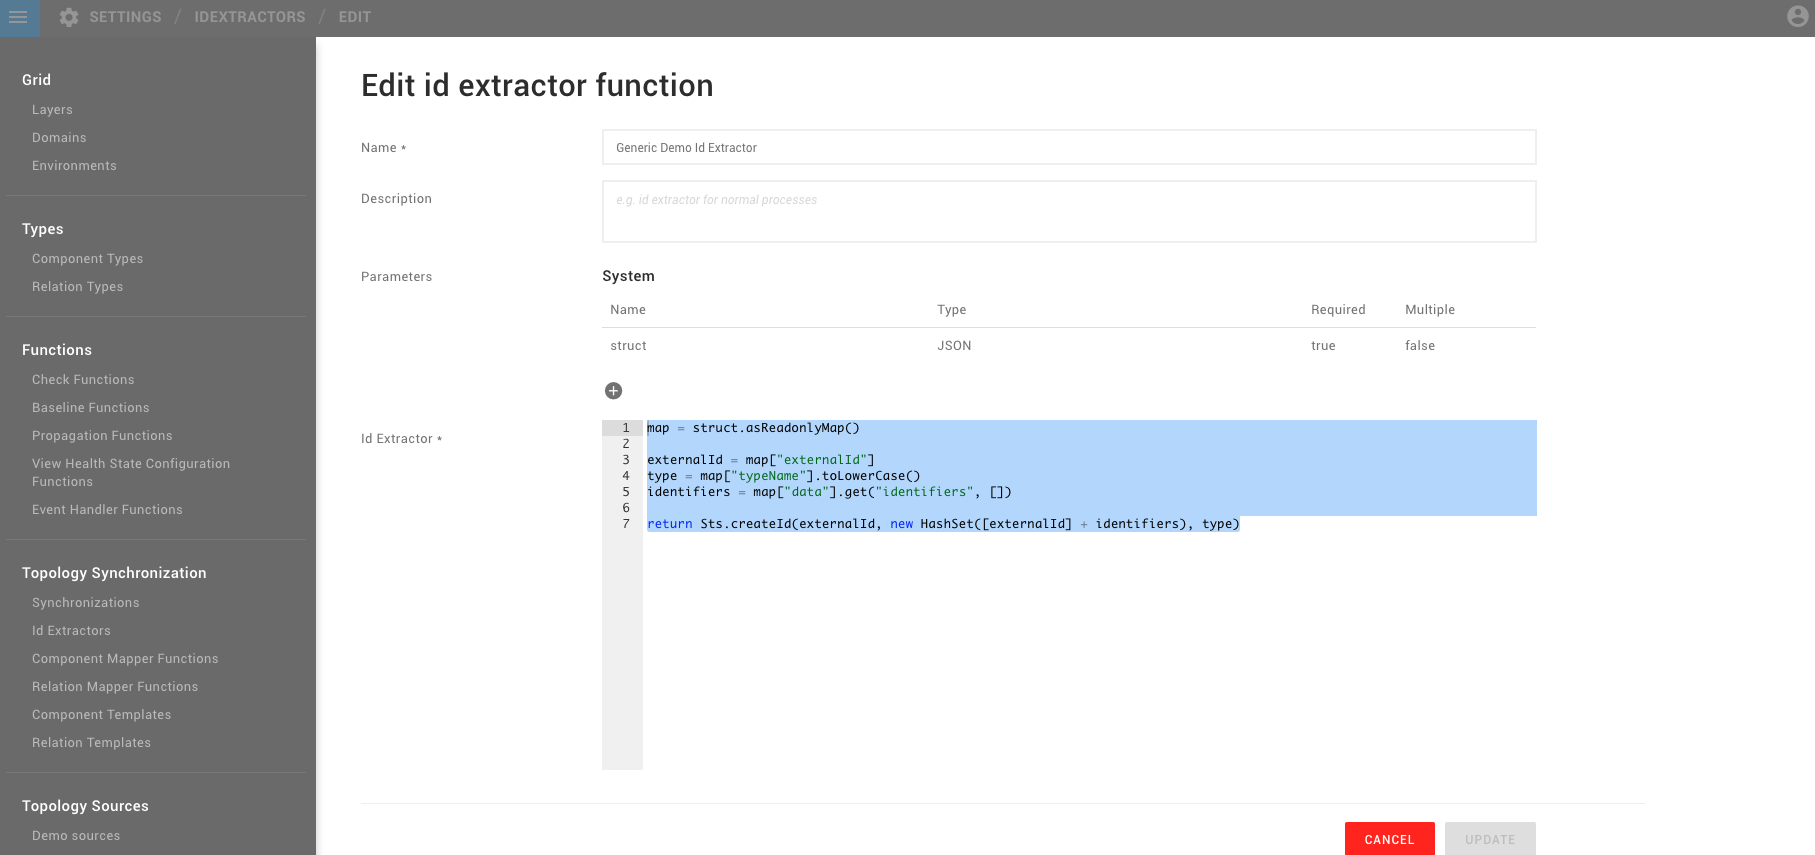This screenshot has width=1815, height=855.
Task: Open the user account avatar menu
Action: tap(1798, 17)
